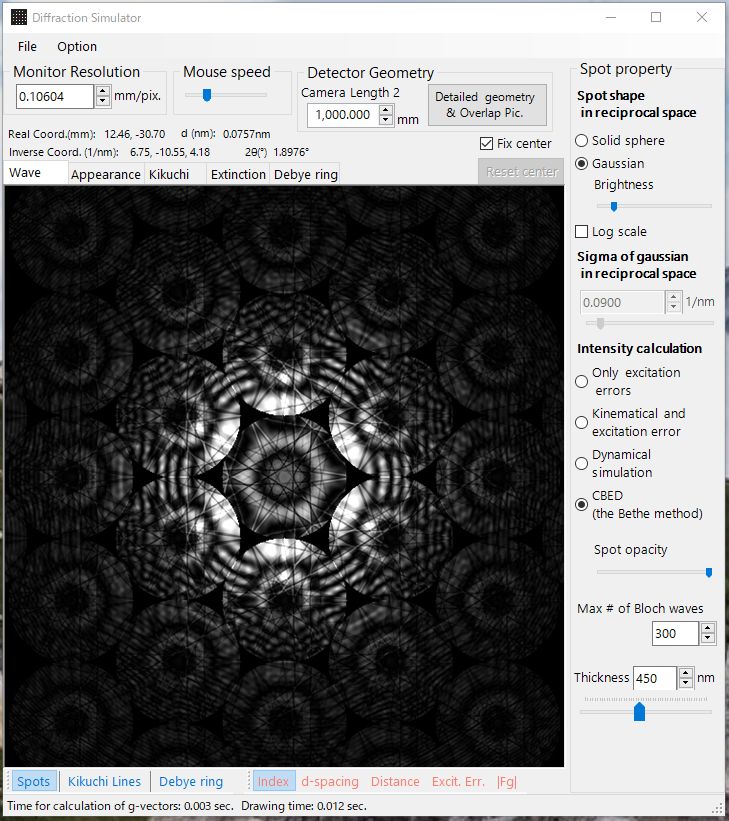
Task: Adjust the Brightness slider
Action: [614, 206]
